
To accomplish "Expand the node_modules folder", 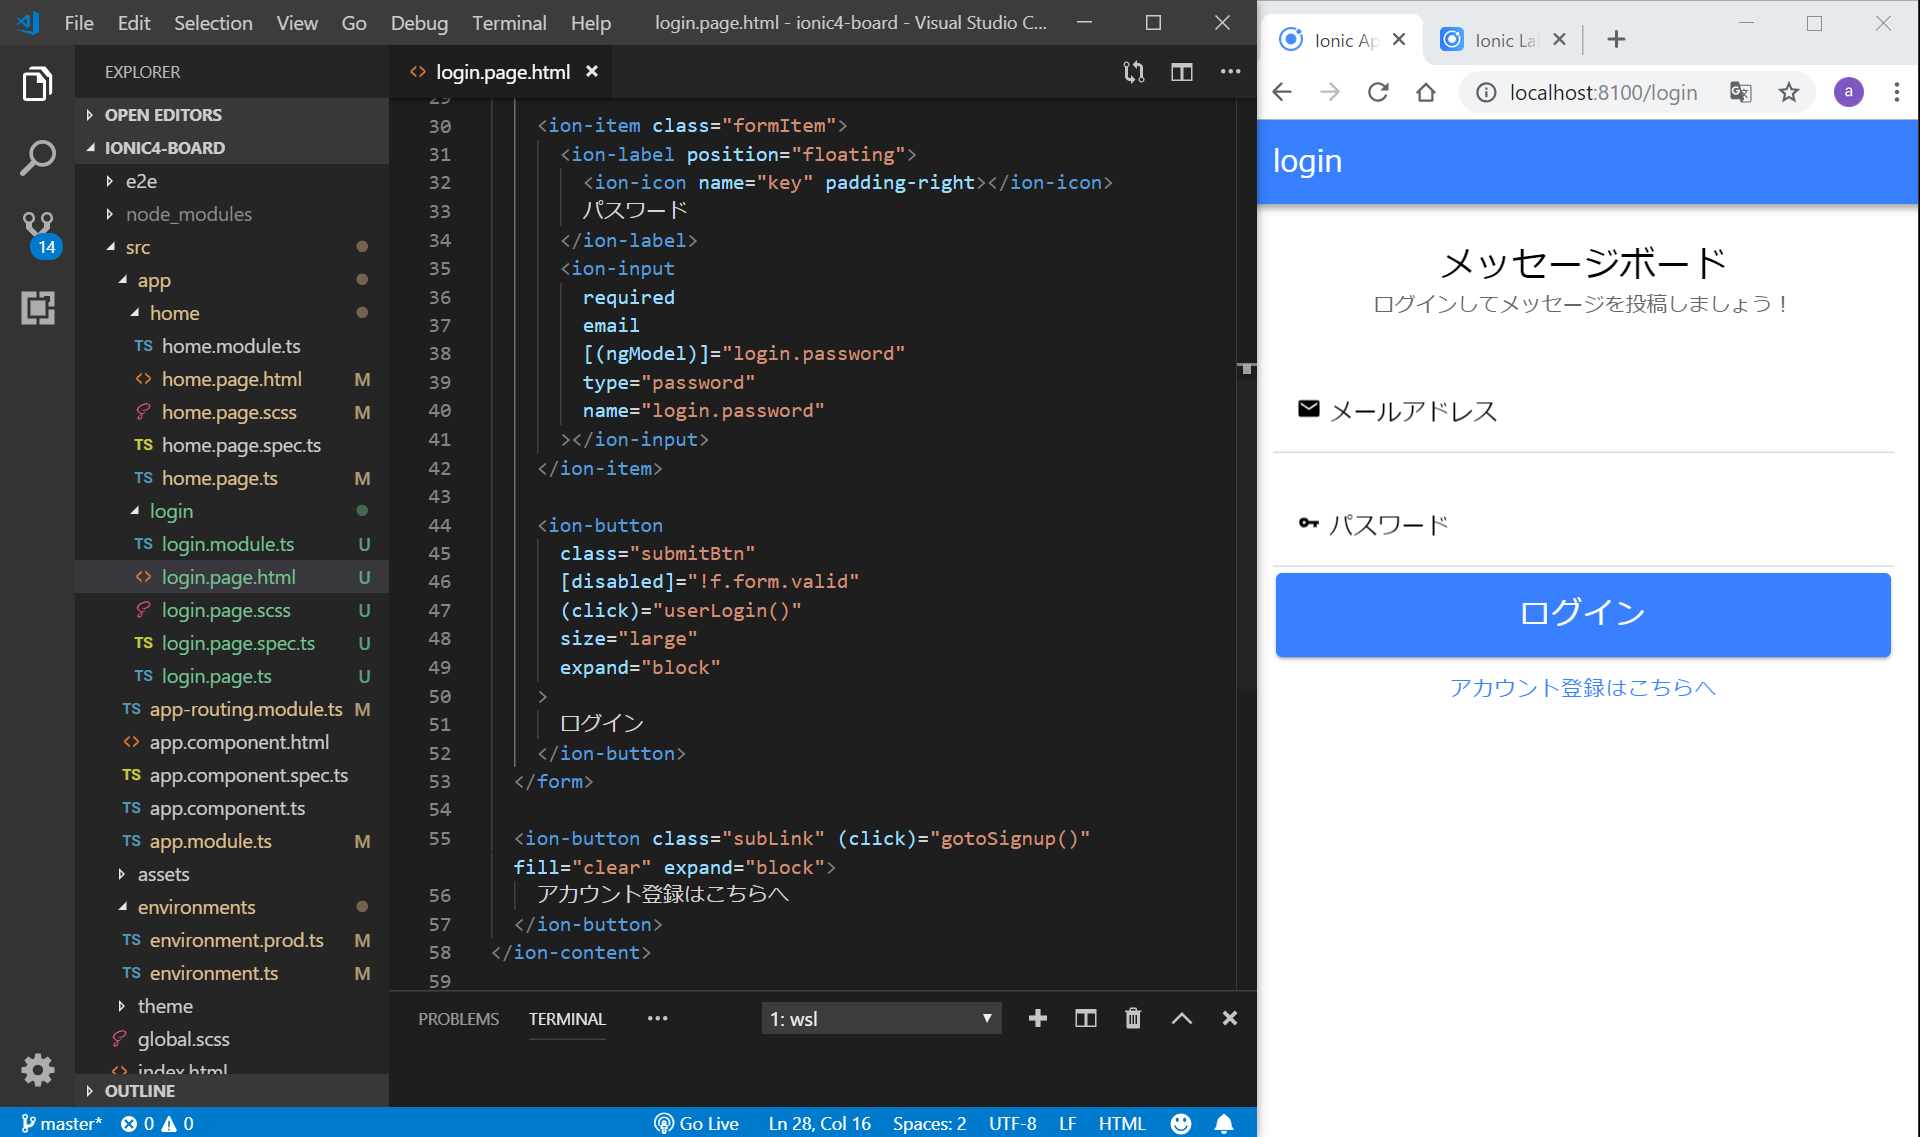I will point(188,214).
